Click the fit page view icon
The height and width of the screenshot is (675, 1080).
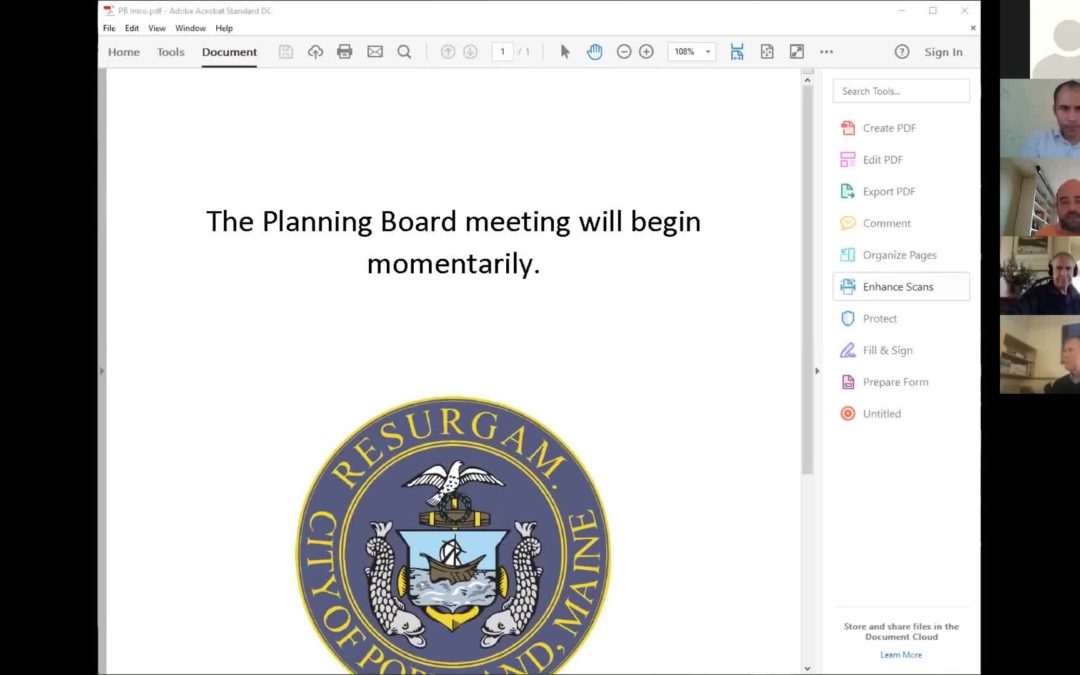pyautogui.click(x=767, y=52)
